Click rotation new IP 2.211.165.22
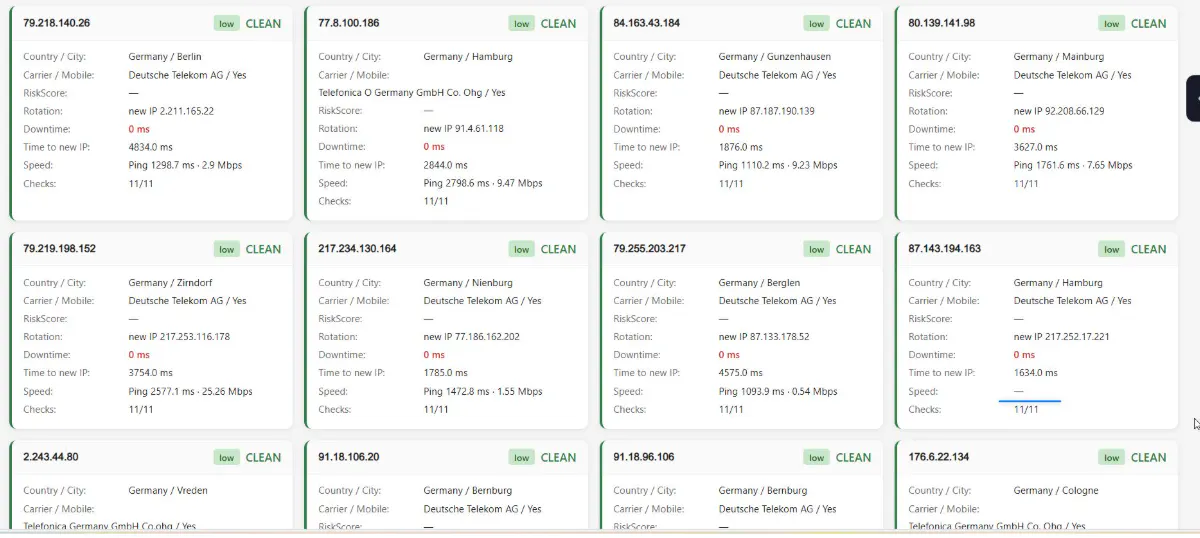 [x=171, y=111]
